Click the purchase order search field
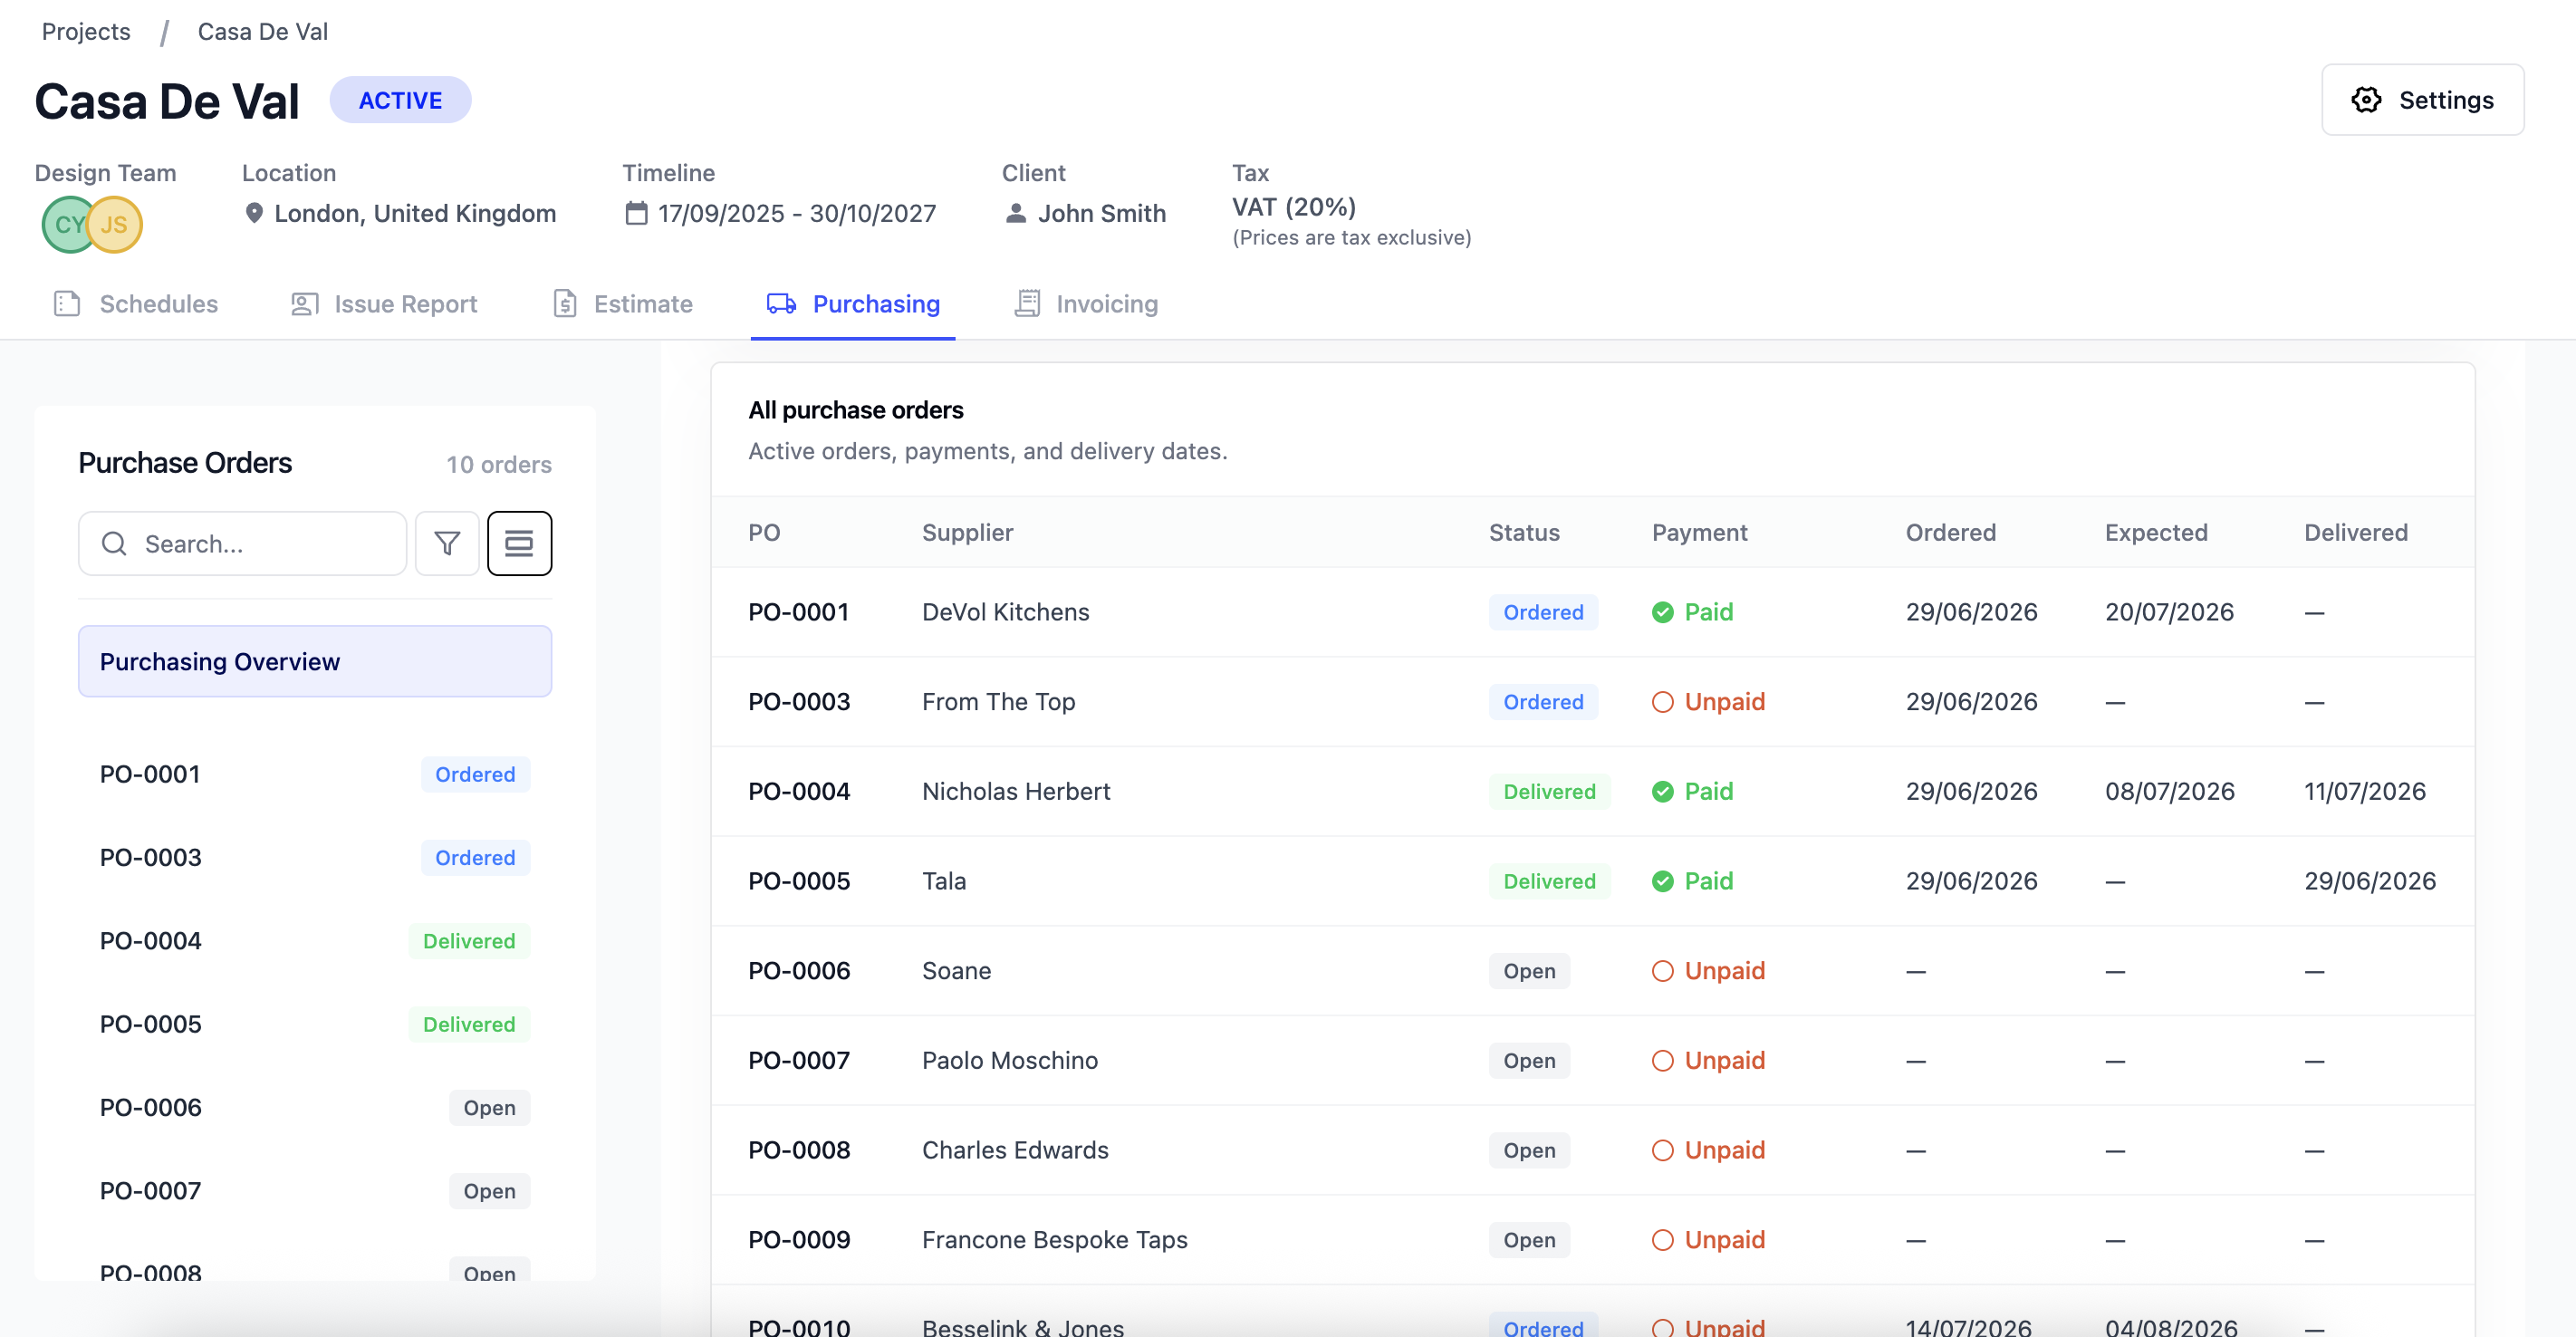2576x1337 pixels. [243, 543]
